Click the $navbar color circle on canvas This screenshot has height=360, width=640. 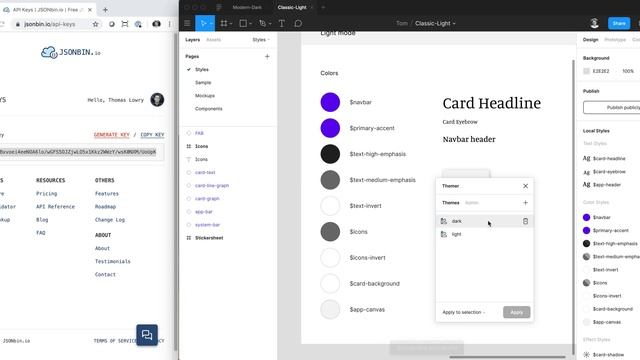[x=330, y=102]
